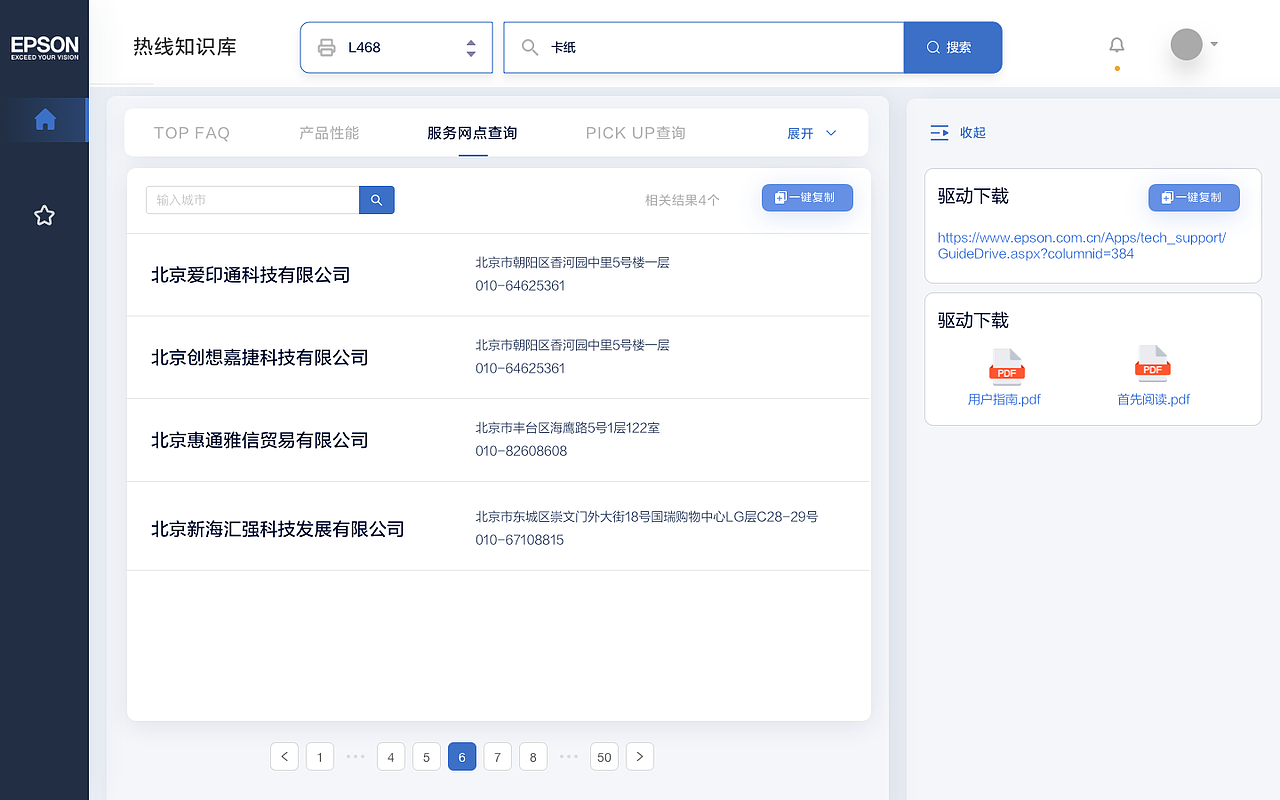Viewport: 1280px width, 800px height.
Task: Click the printer icon in the model selector
Action: pos(325,46)
